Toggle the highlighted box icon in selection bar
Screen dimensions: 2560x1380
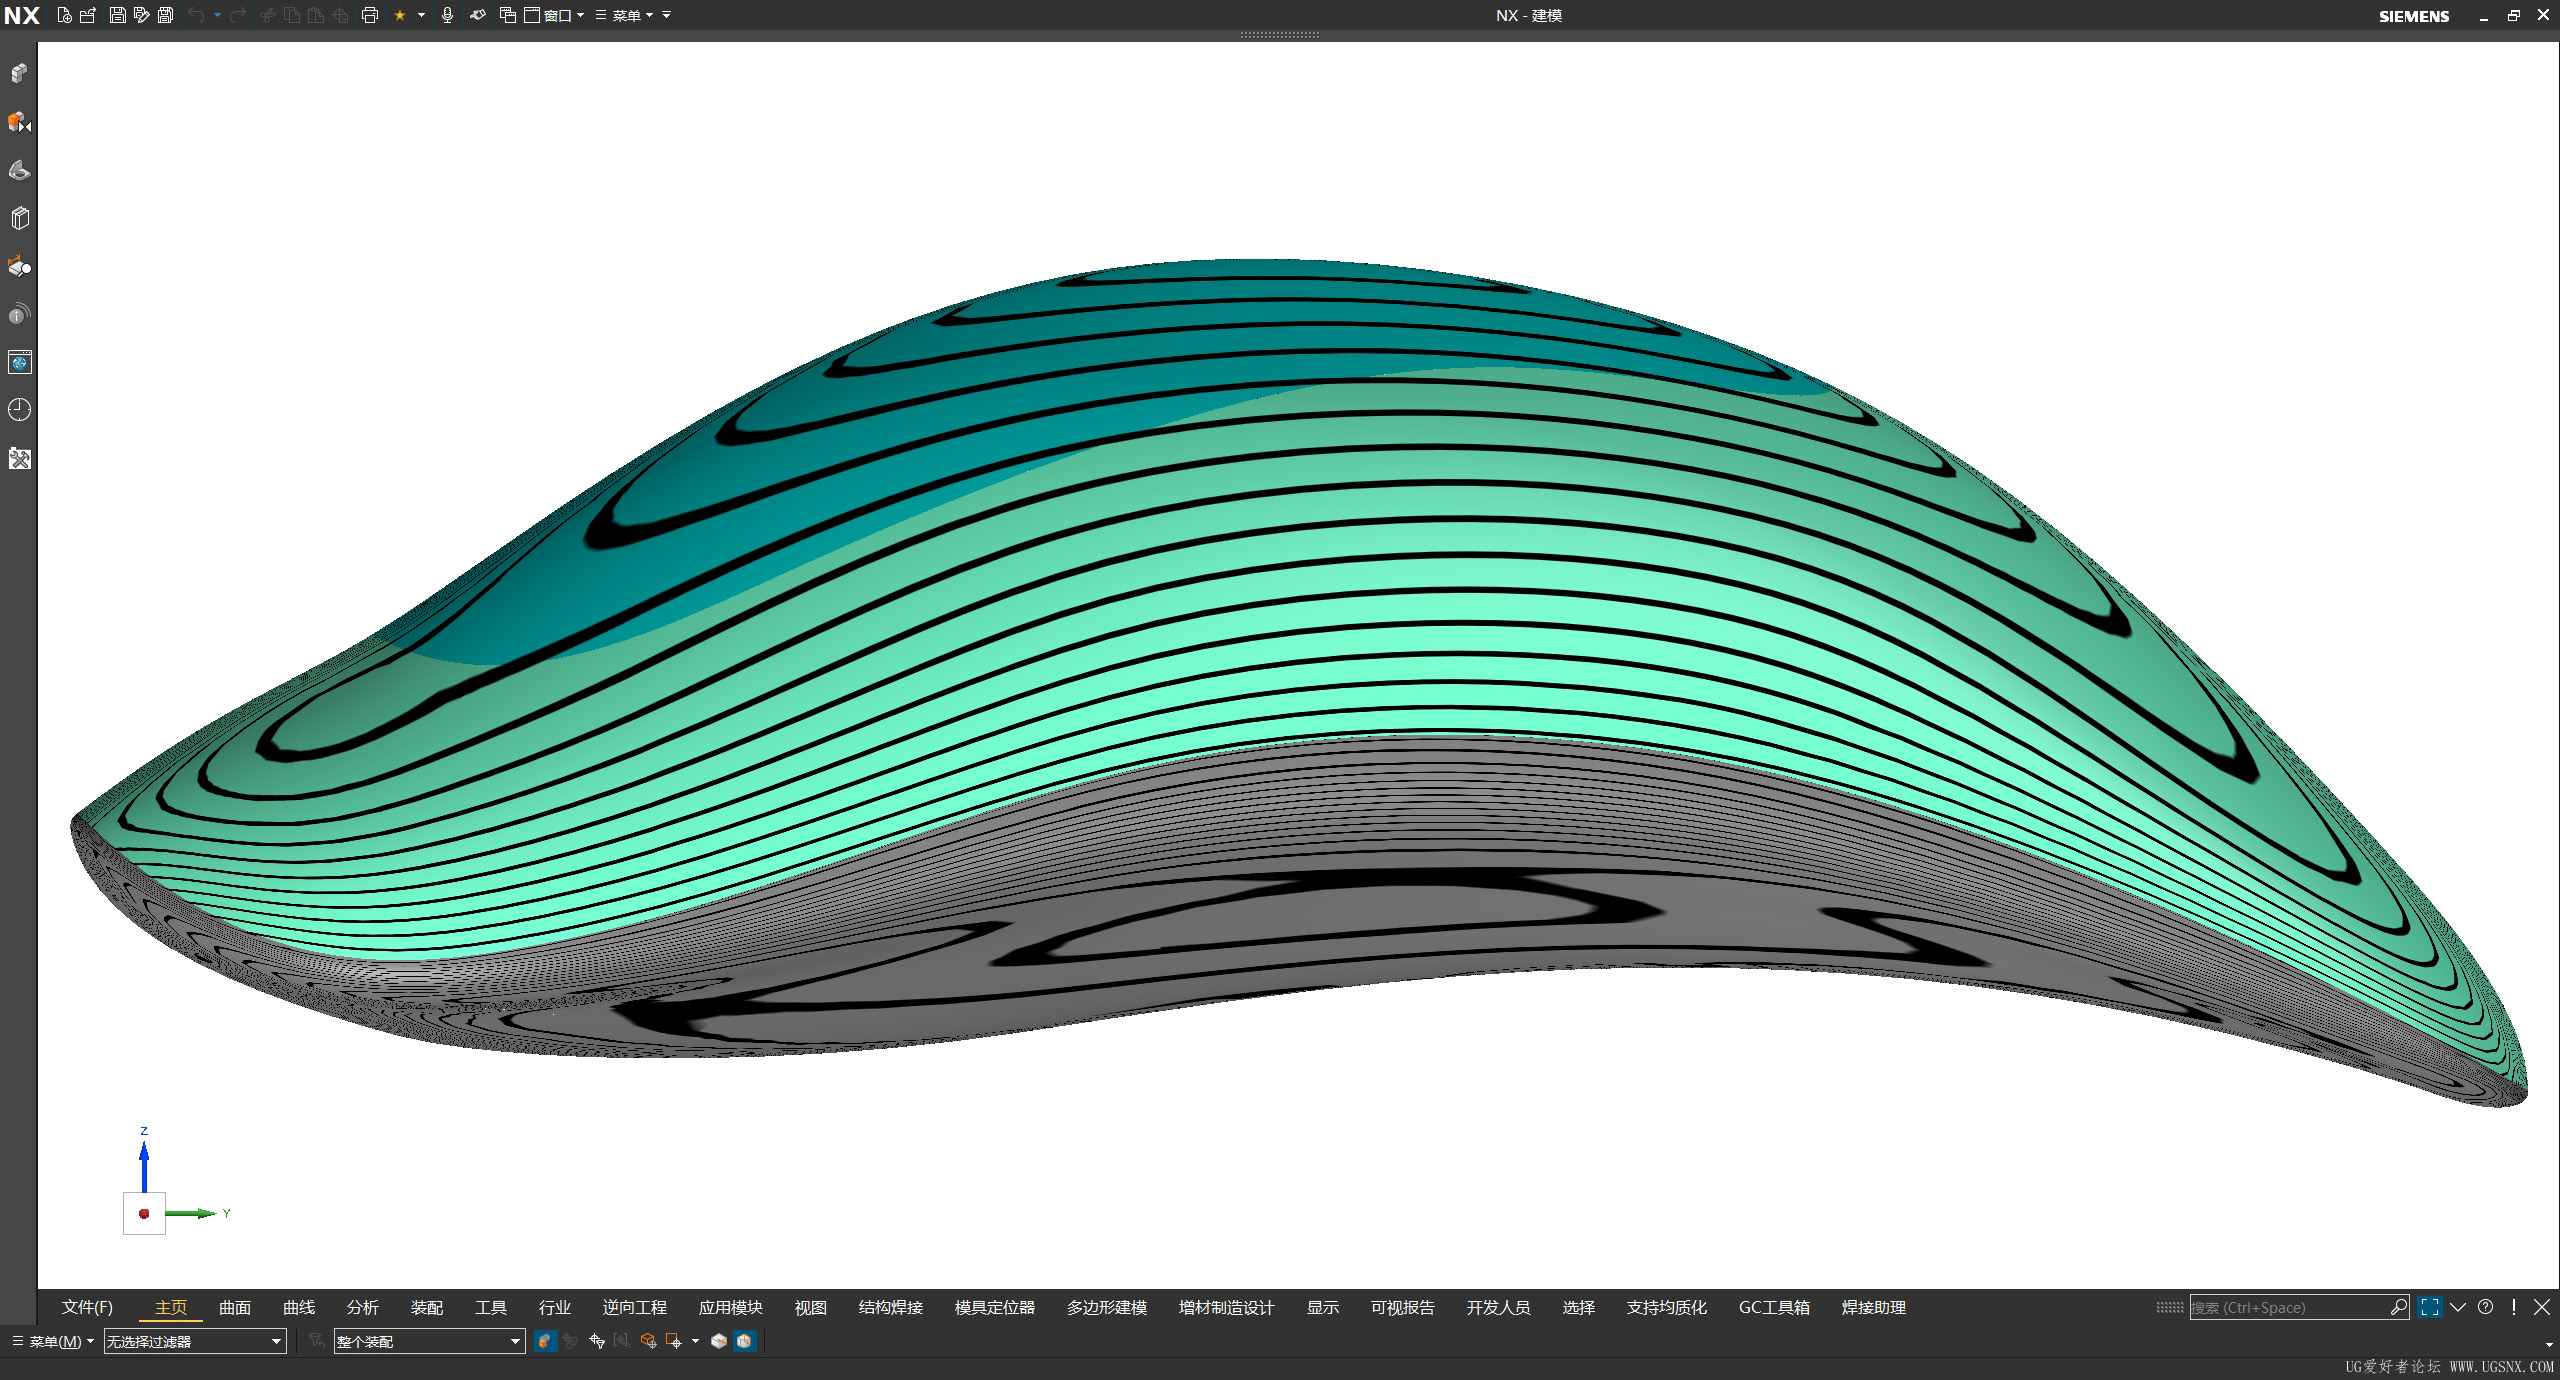click(744, 1341)
